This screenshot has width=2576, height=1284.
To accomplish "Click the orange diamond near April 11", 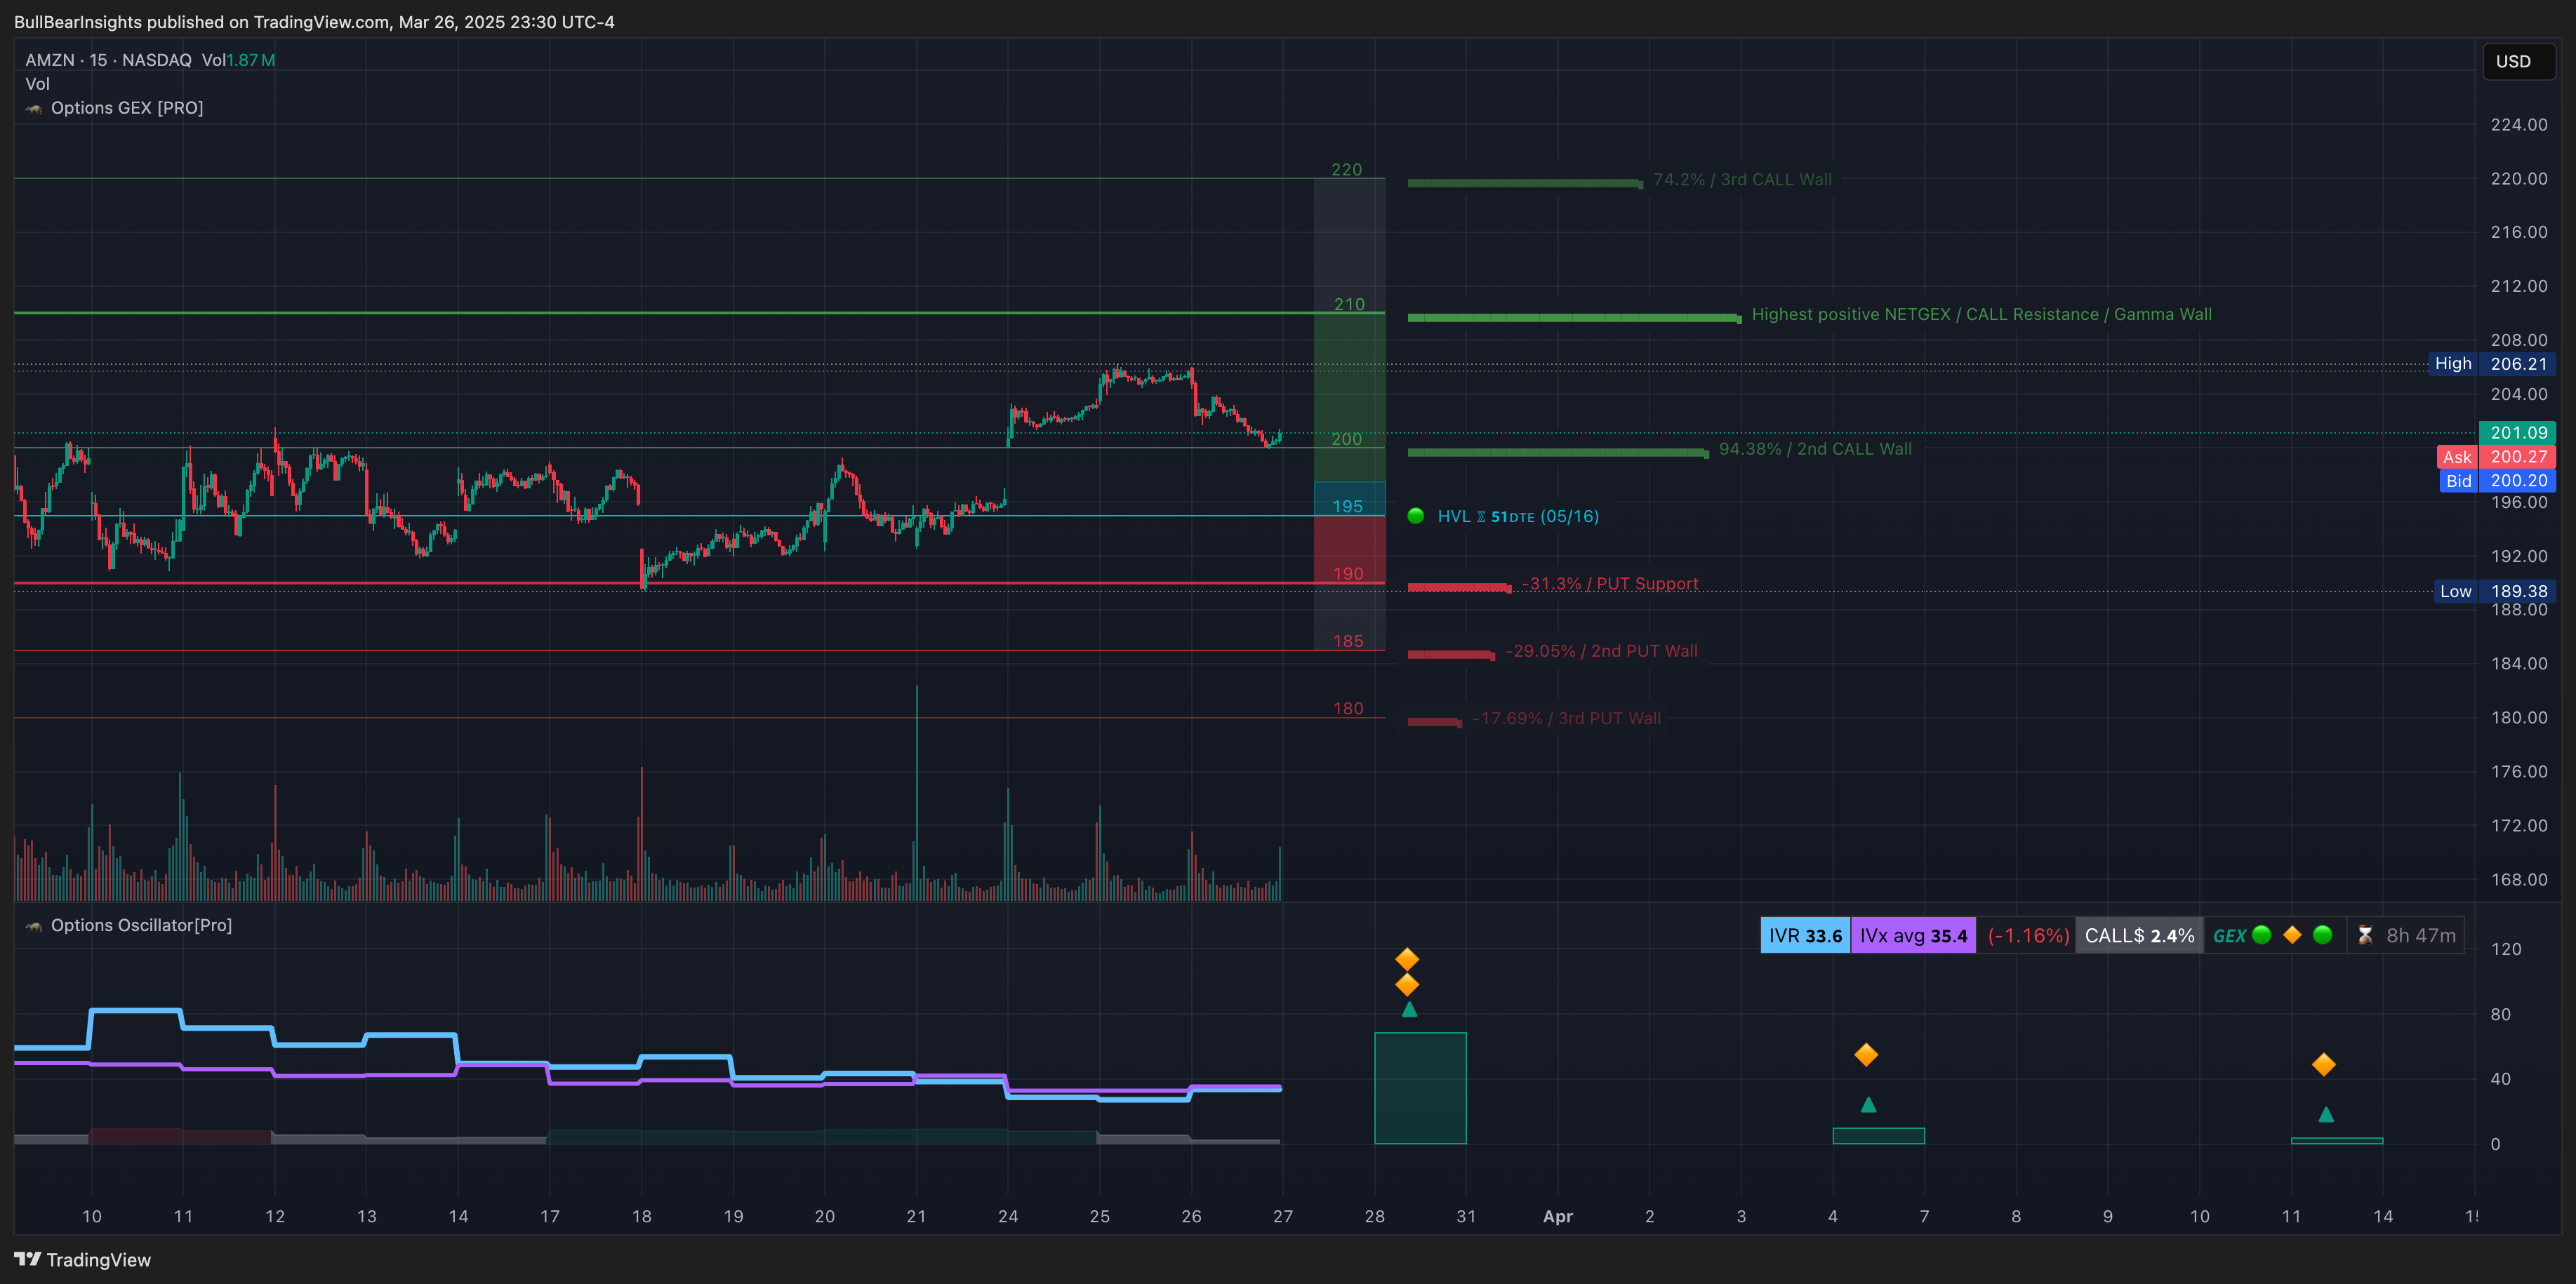I will [2324, 1065].
